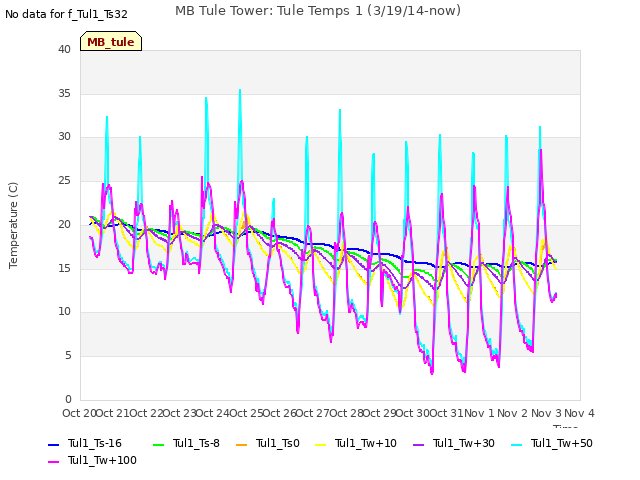Click the Nov 1 x-axis tick label
The height and width of the screenshot is (480, 640).
[x=480, y=413]
